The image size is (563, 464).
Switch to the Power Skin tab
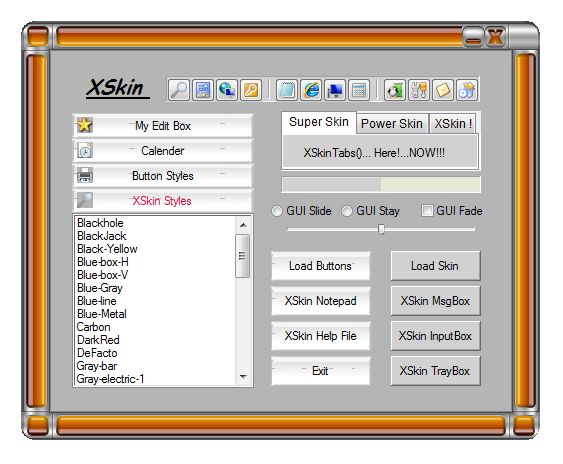pos(392,124)
